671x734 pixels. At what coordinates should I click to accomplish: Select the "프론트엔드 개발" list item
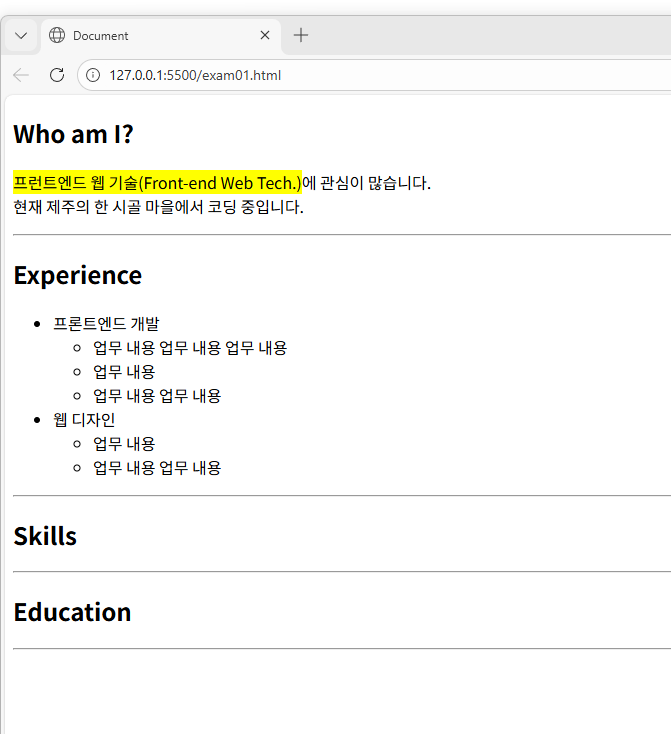[106, 323]
